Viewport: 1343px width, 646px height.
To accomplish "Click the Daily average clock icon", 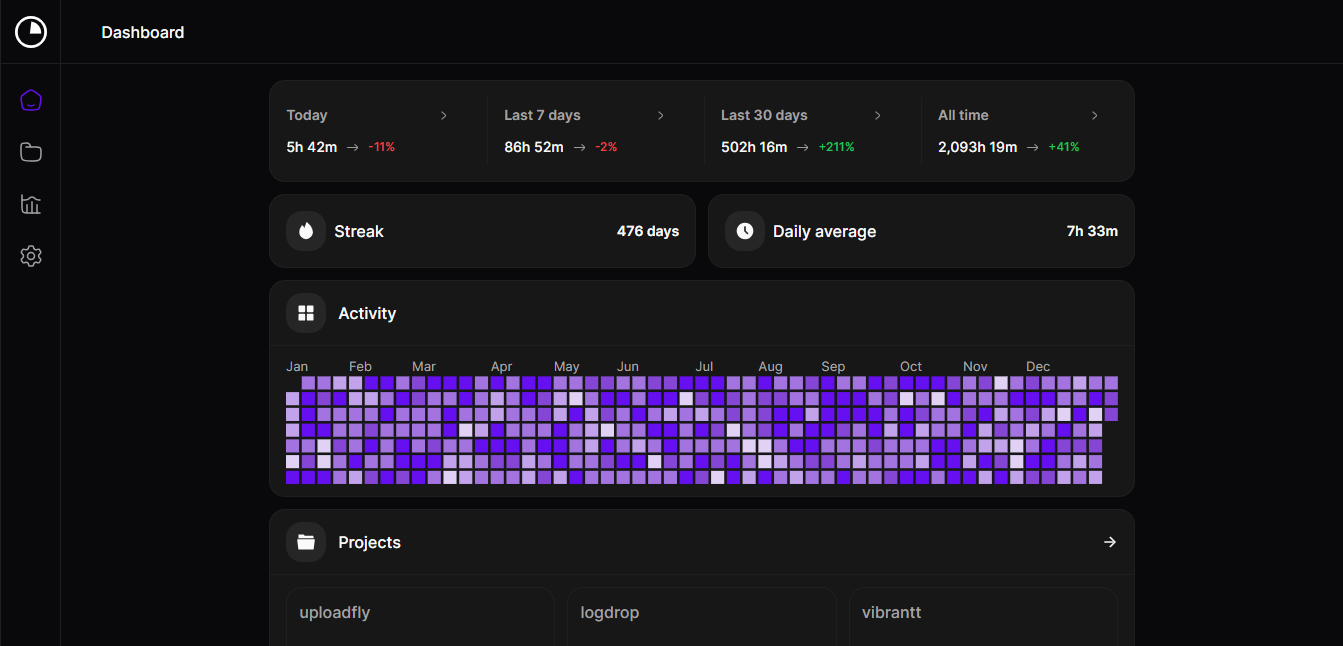I will (x=745, y=231).
